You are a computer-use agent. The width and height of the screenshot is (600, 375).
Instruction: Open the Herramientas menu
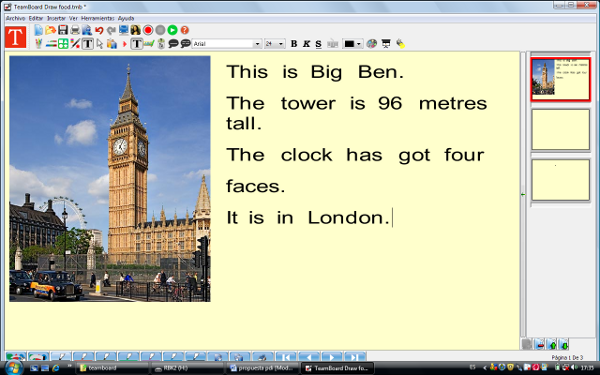[x=98, y=18]
